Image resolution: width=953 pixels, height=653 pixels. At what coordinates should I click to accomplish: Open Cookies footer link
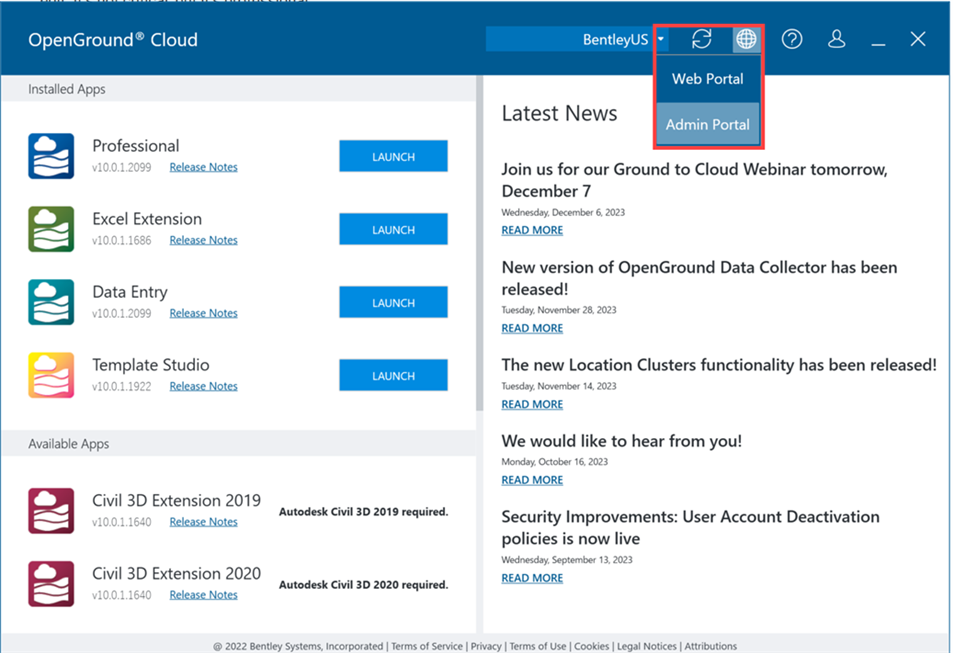591,646
